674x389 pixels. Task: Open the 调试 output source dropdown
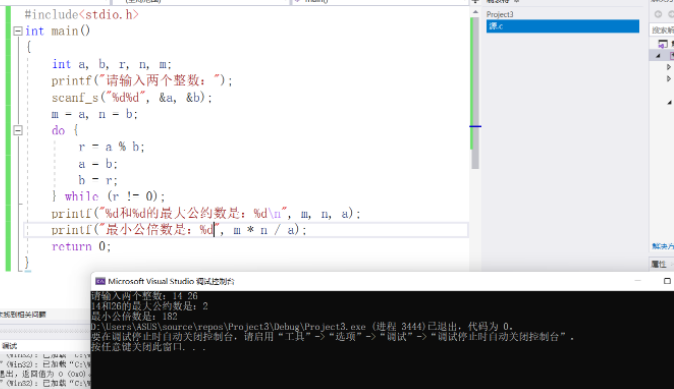coord(9,346)
